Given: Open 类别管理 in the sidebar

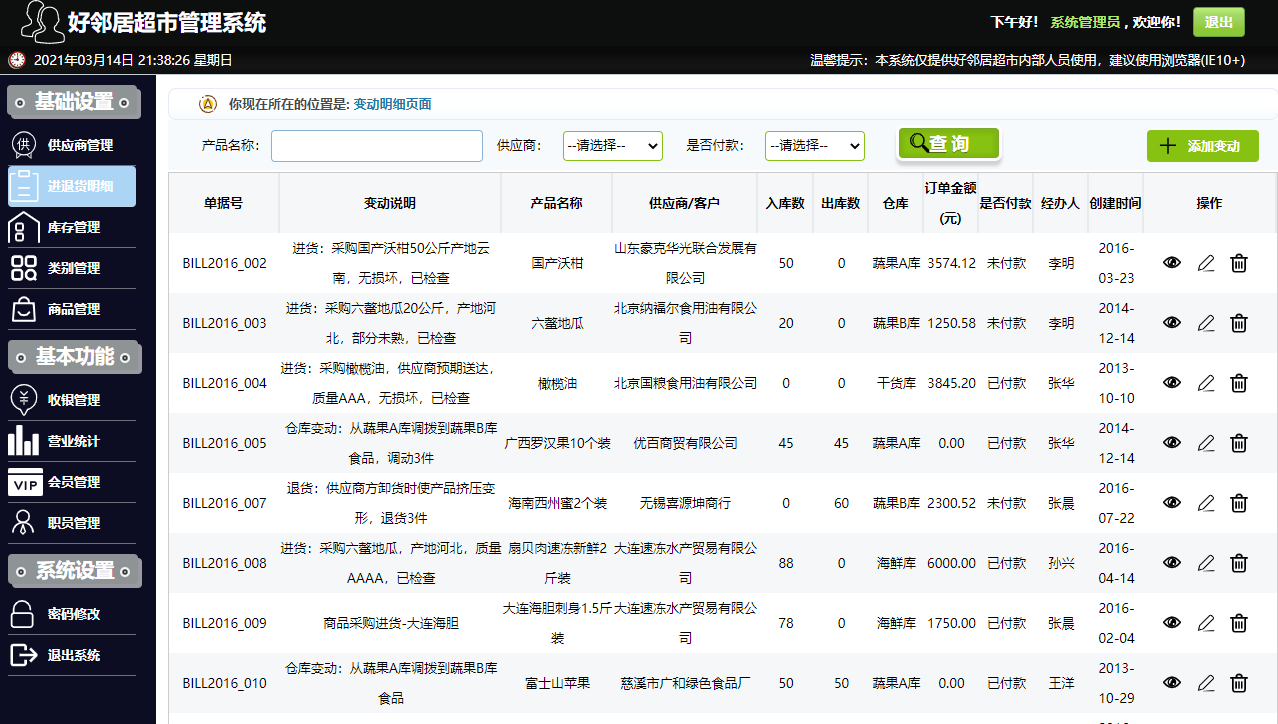Looking at the screenshot, I should click(72, 268).
